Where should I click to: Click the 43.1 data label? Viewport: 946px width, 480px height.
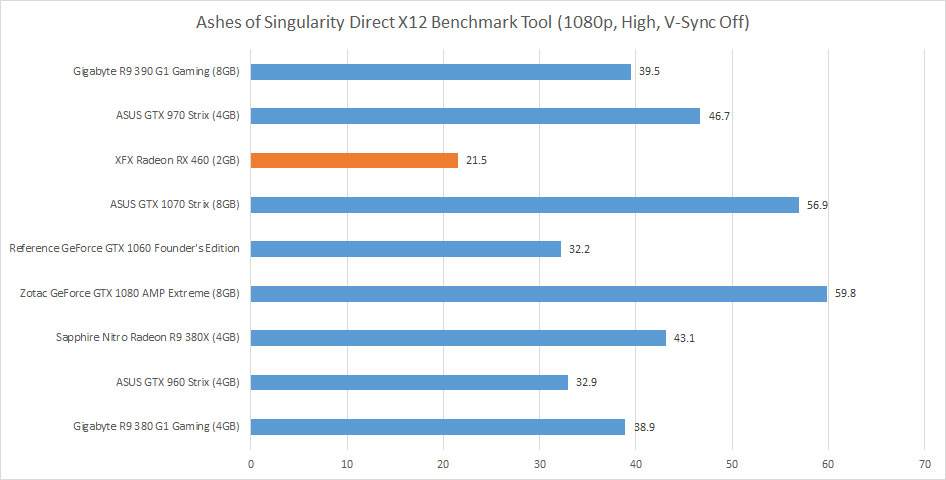(684, 338)
